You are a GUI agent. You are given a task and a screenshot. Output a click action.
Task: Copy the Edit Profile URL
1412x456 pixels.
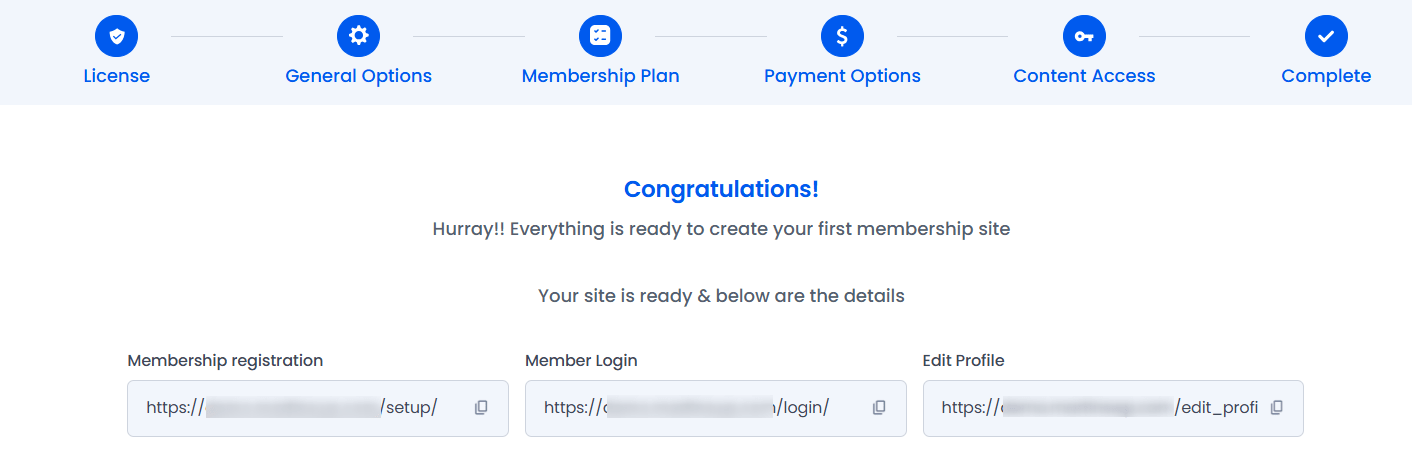1277,408
